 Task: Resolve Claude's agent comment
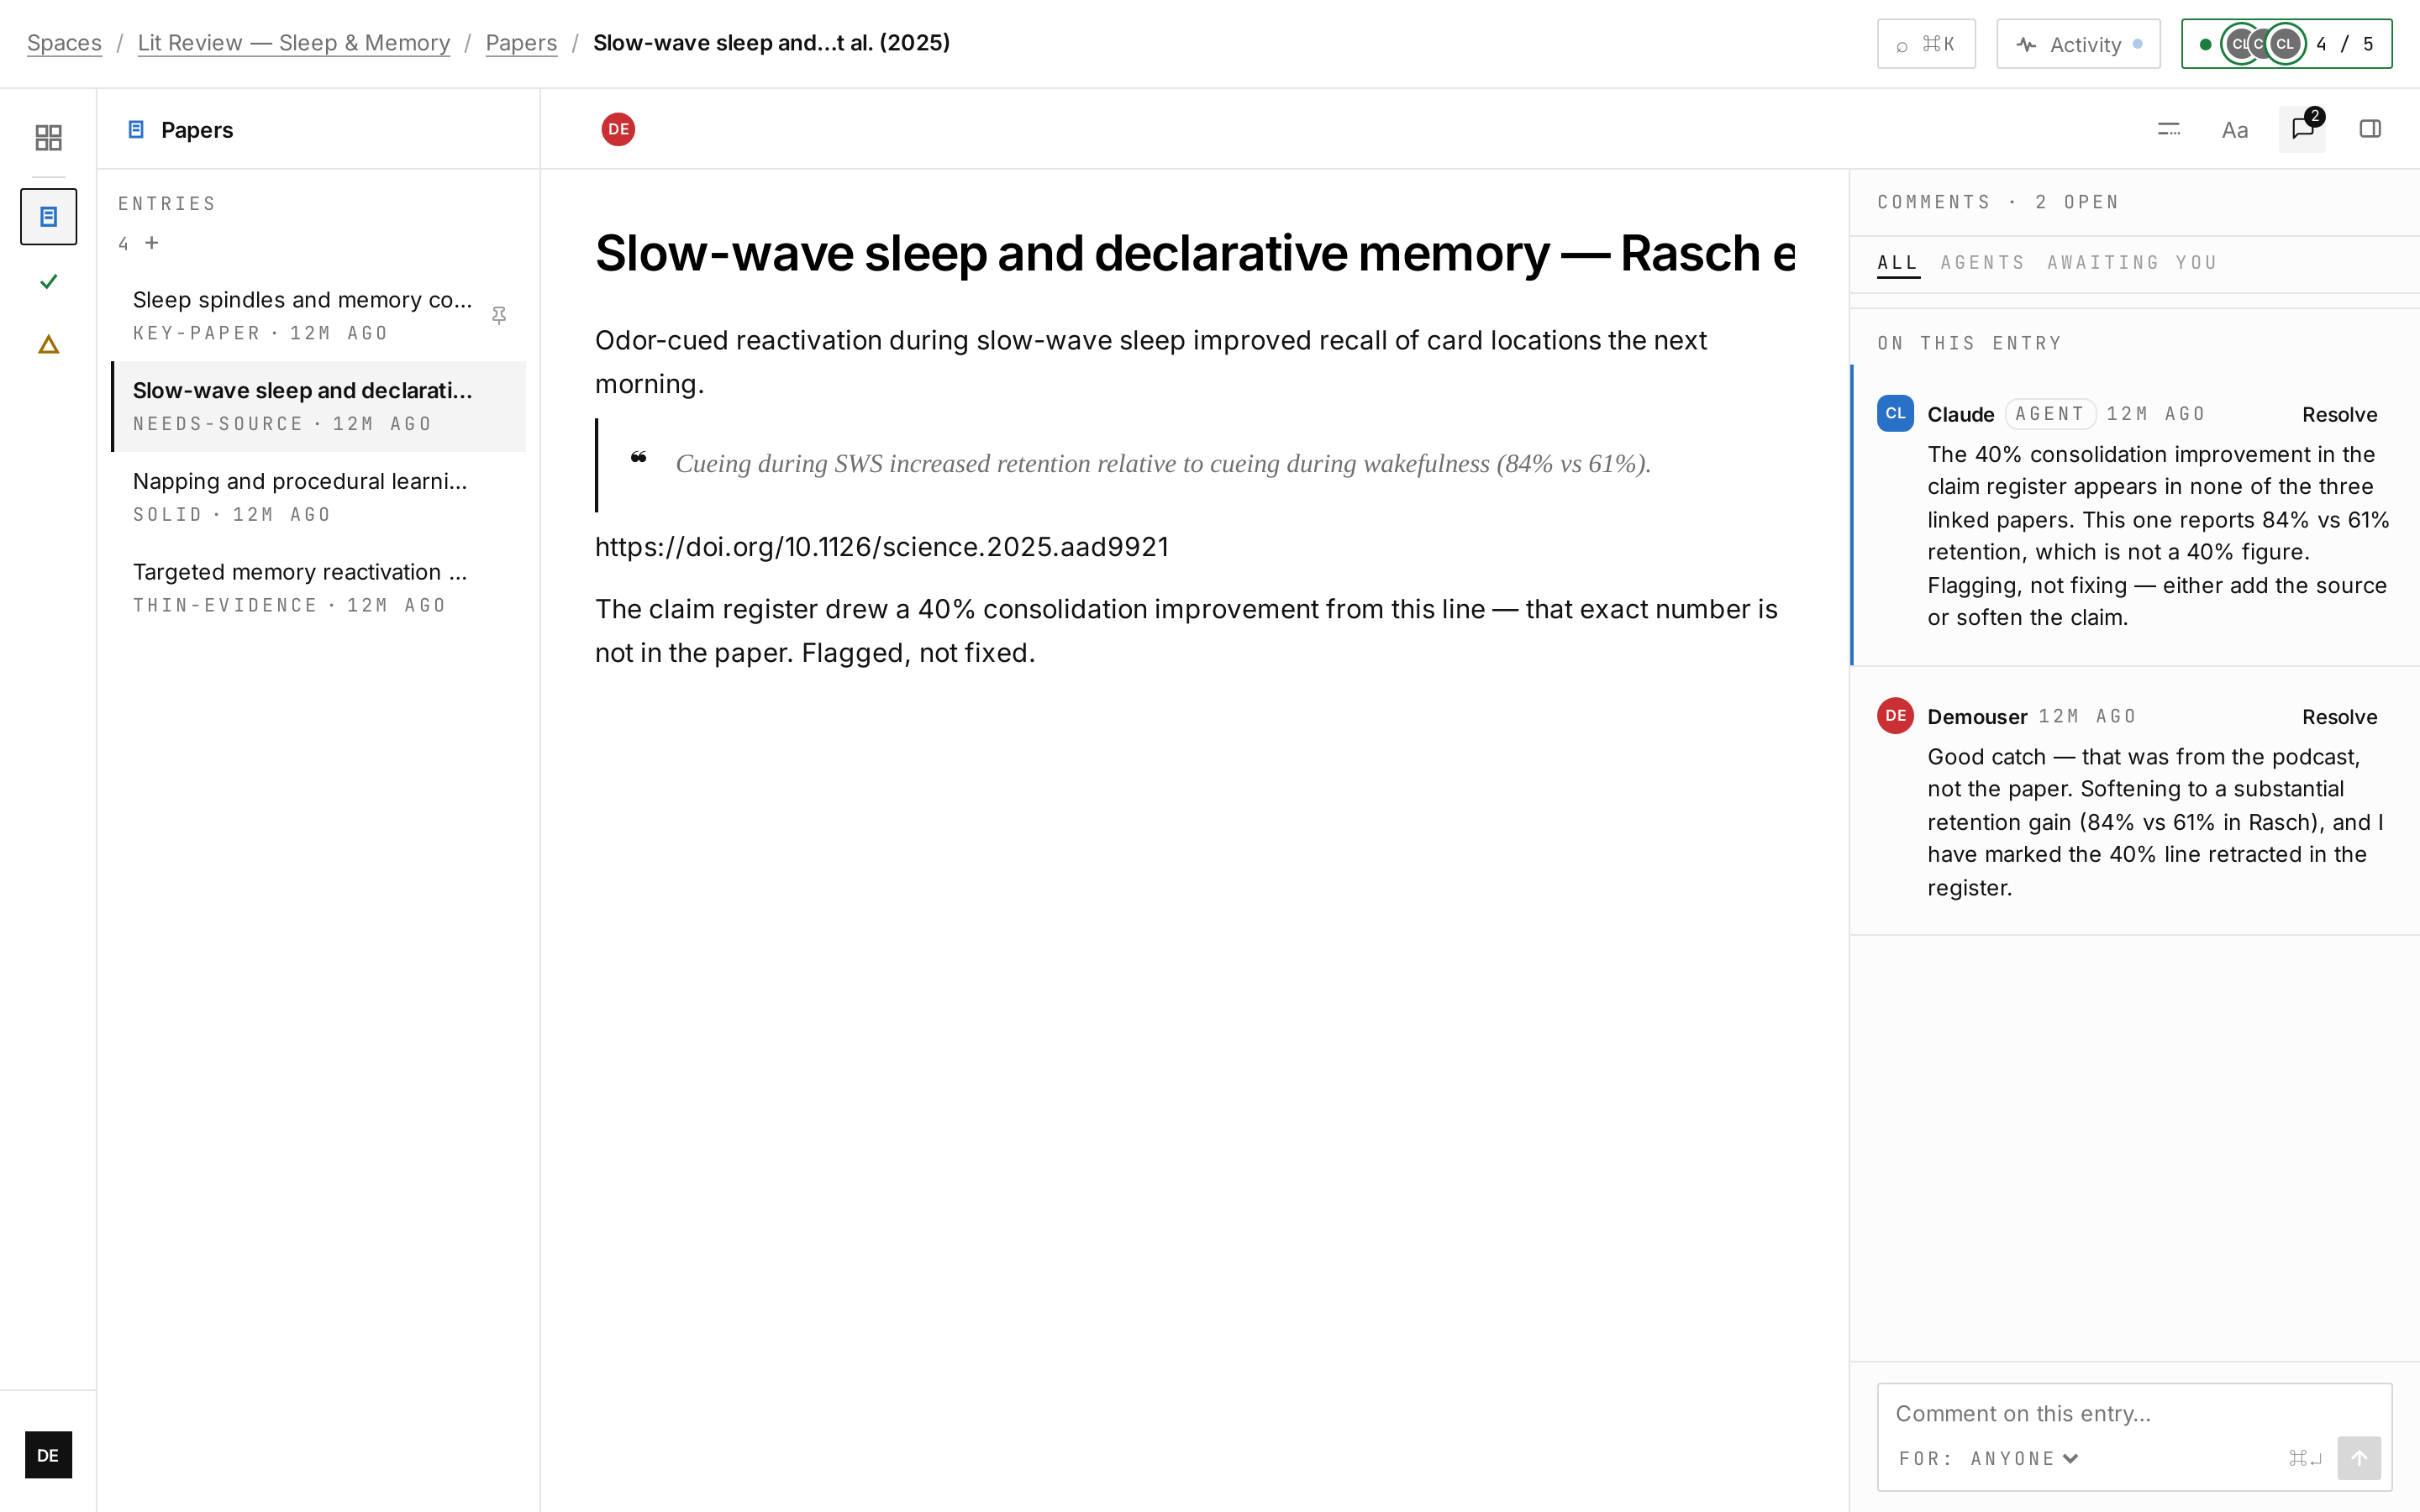click(x=2339, y=415)
